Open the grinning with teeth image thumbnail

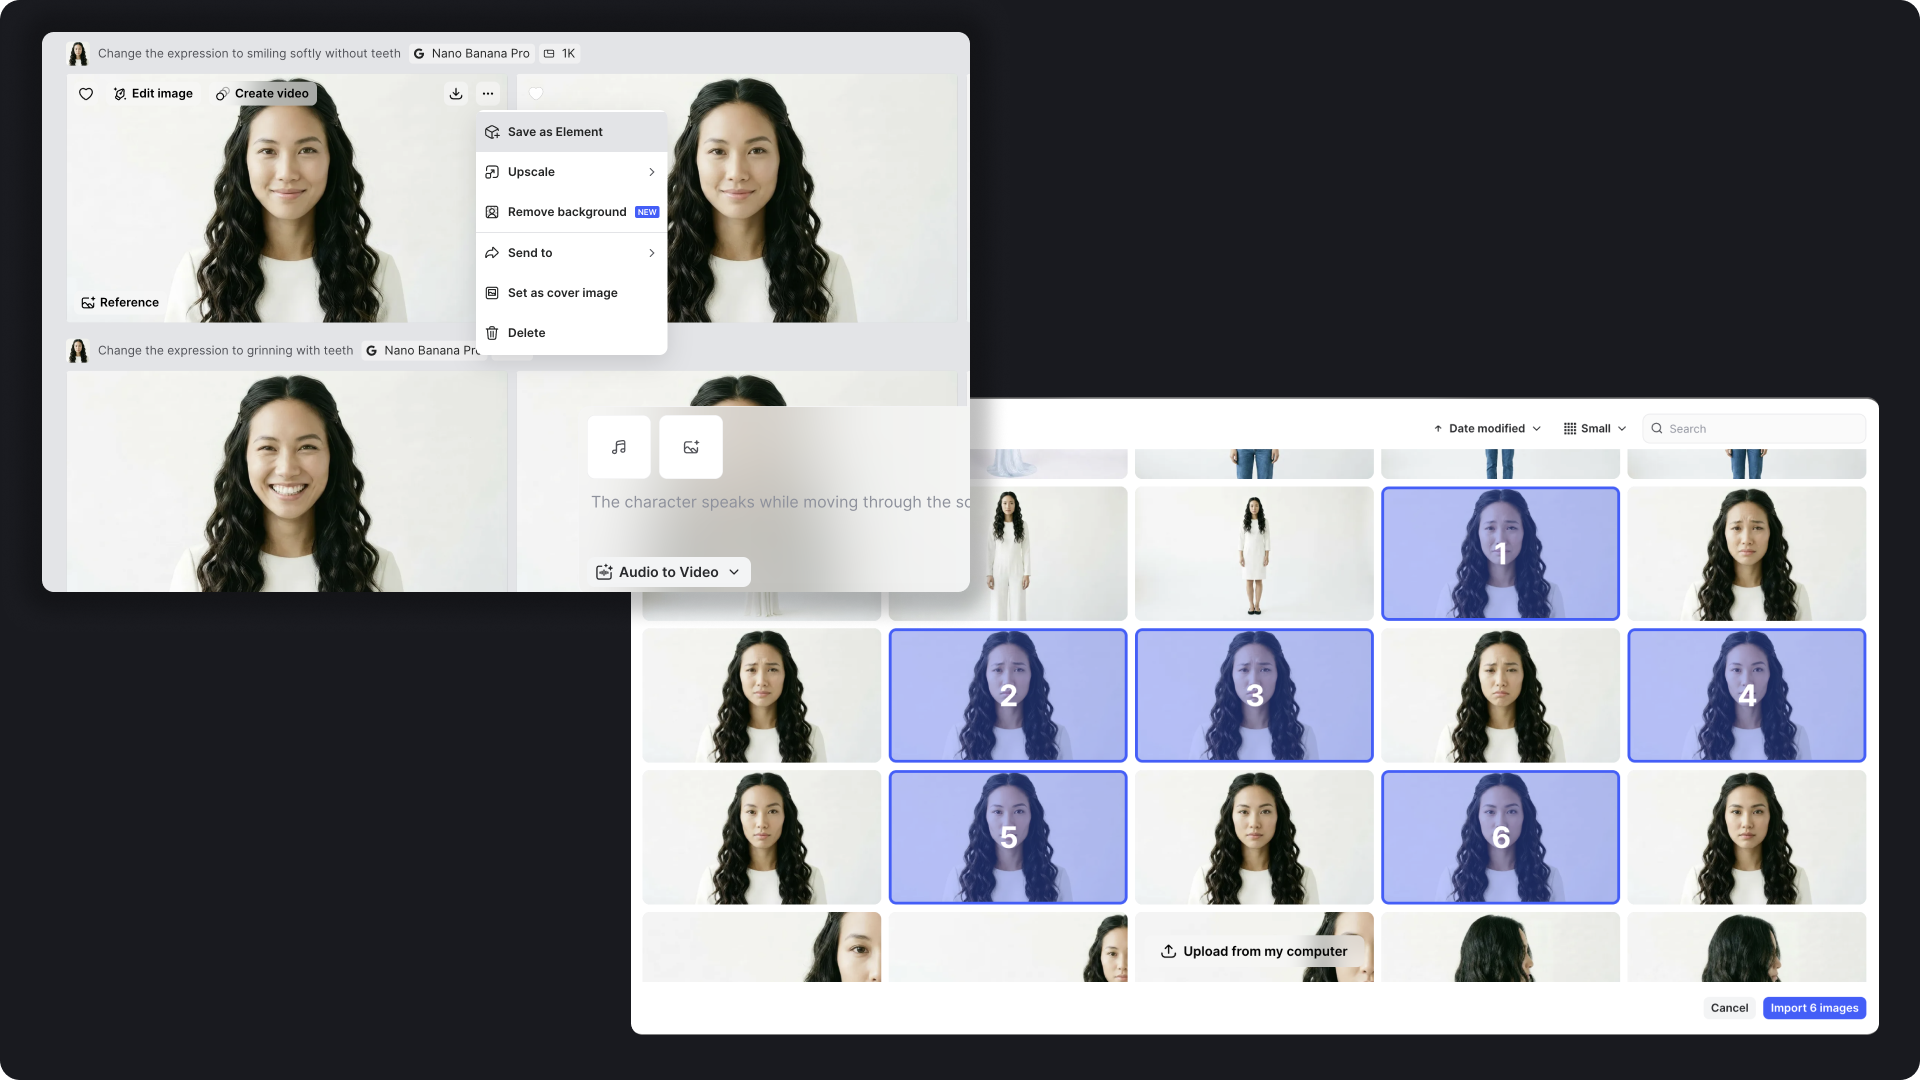point(287,481)
